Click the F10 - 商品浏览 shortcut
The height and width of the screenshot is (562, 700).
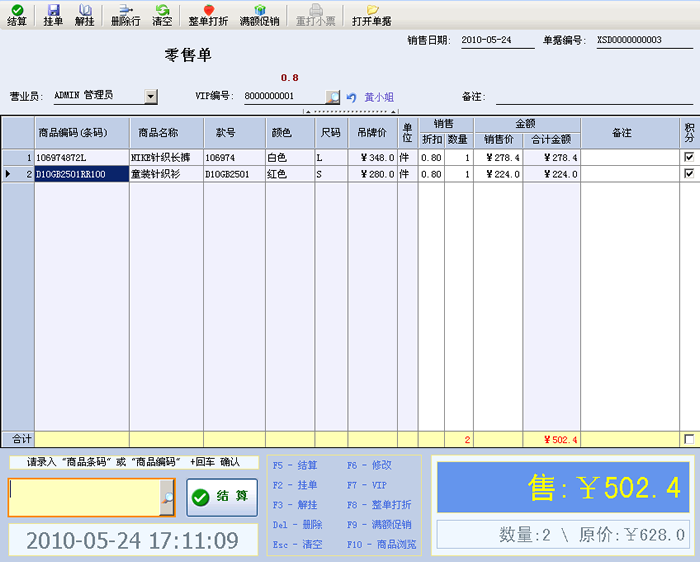382,545
